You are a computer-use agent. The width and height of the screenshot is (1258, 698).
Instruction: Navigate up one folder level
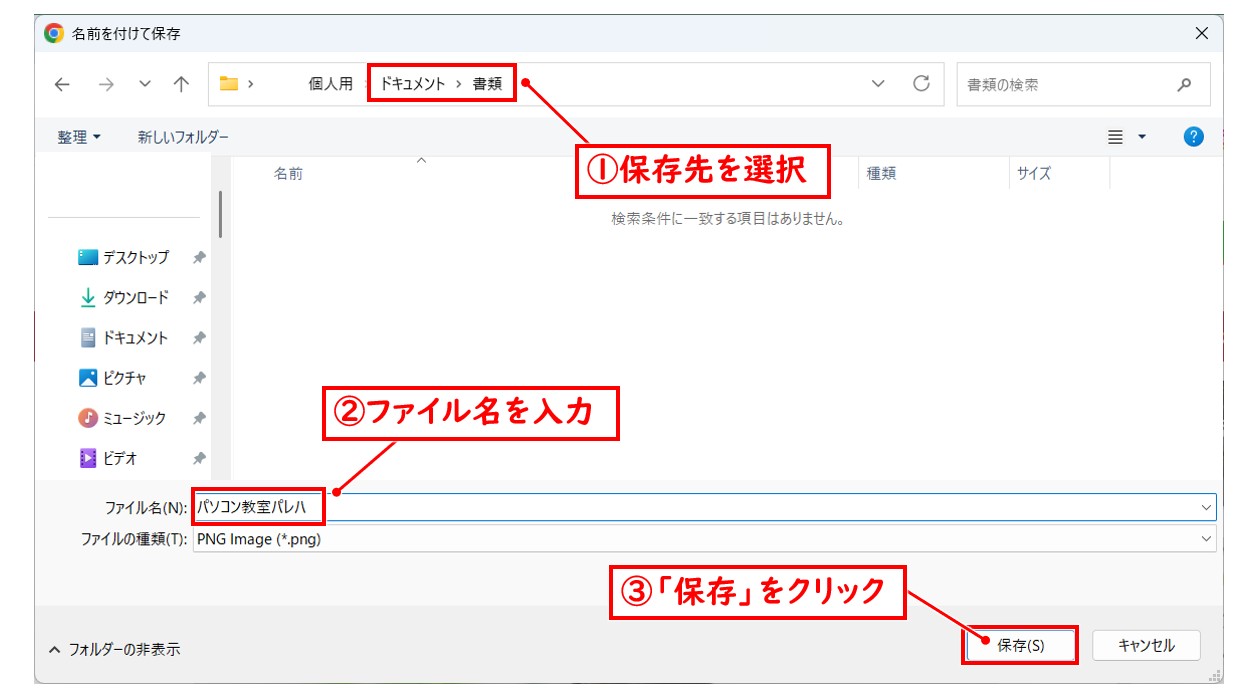pyautogui.click(x=179, y=84)
